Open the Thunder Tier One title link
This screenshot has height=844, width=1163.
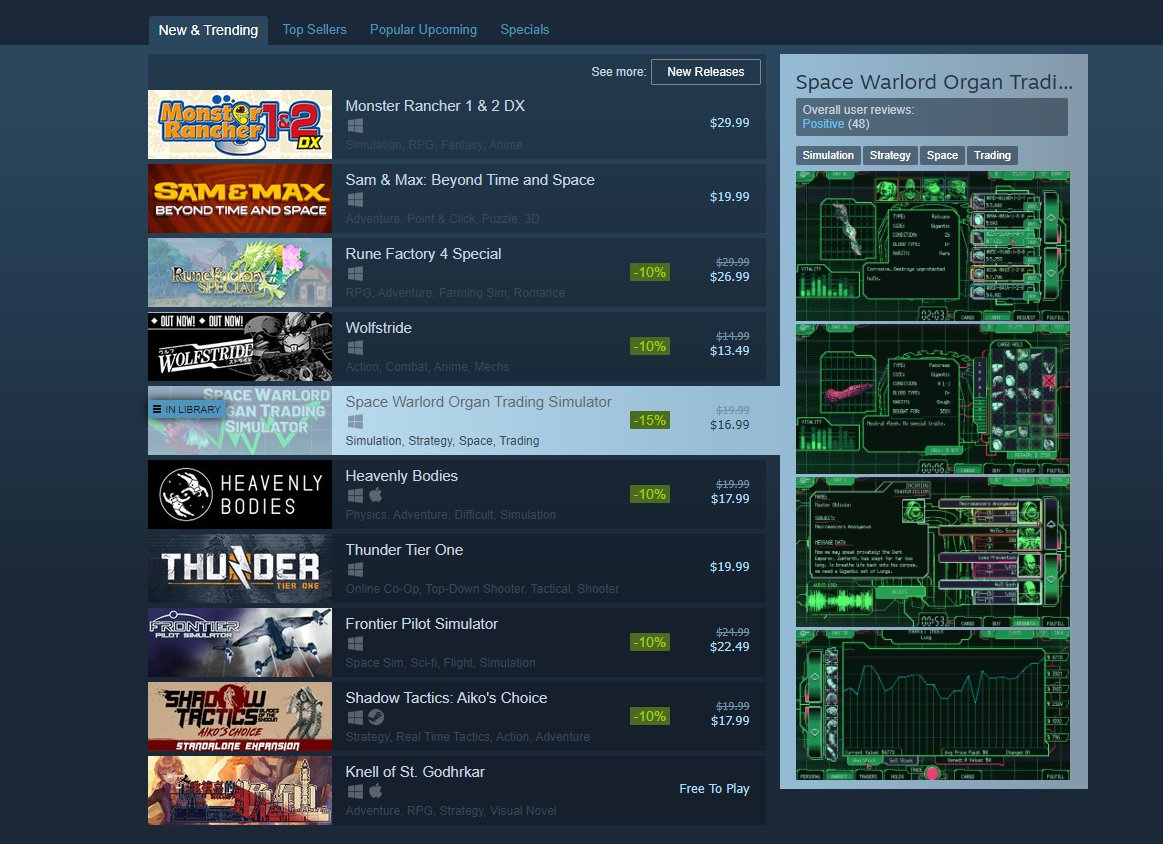point(404,550)
